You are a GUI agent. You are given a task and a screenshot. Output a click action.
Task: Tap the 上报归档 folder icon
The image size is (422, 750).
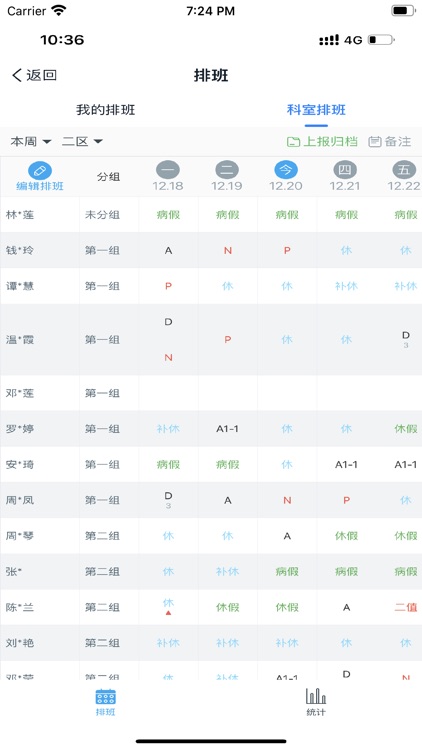293,142
